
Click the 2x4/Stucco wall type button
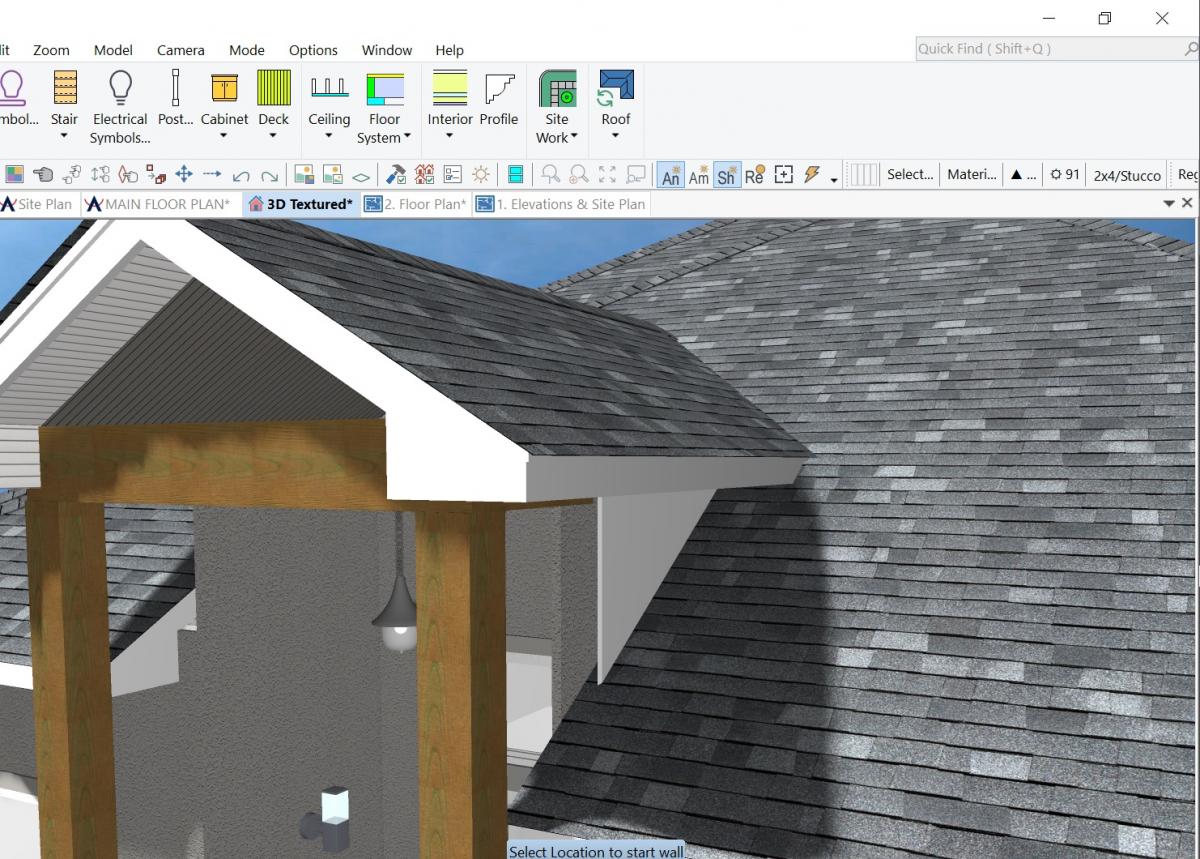pos(1126,175)
